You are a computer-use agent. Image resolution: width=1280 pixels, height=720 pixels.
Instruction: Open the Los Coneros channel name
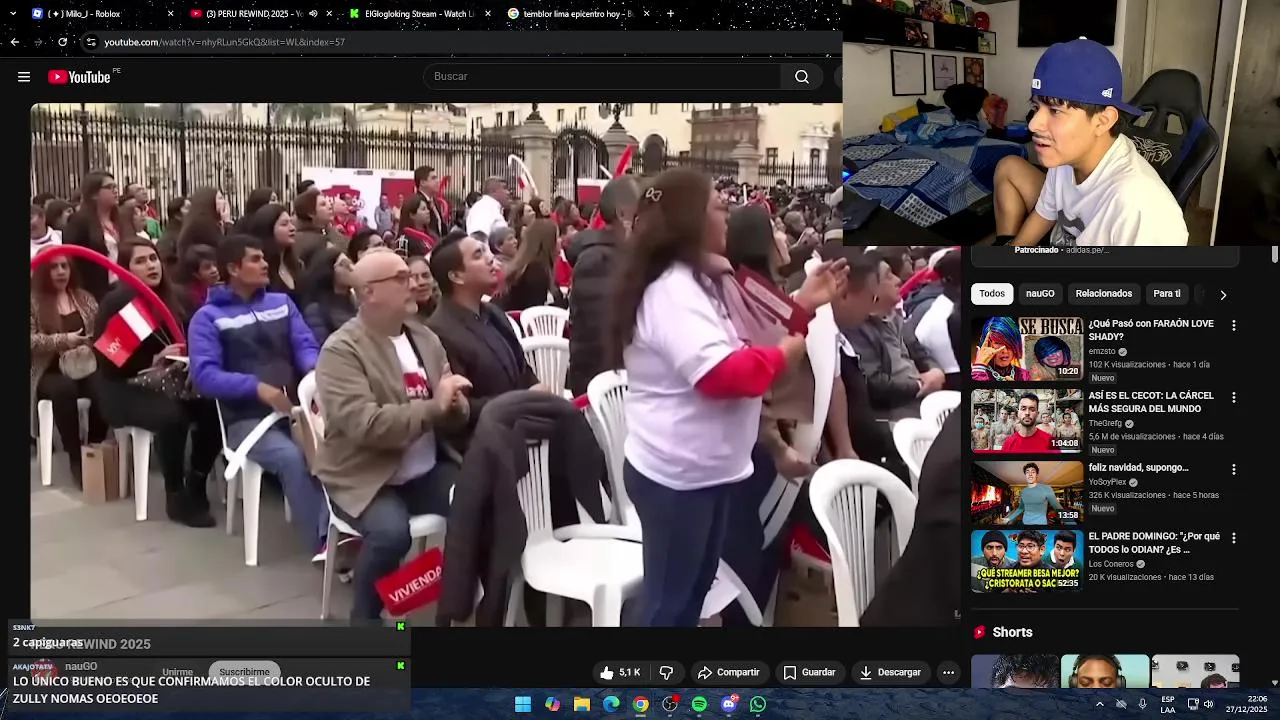coord(1111,564)
